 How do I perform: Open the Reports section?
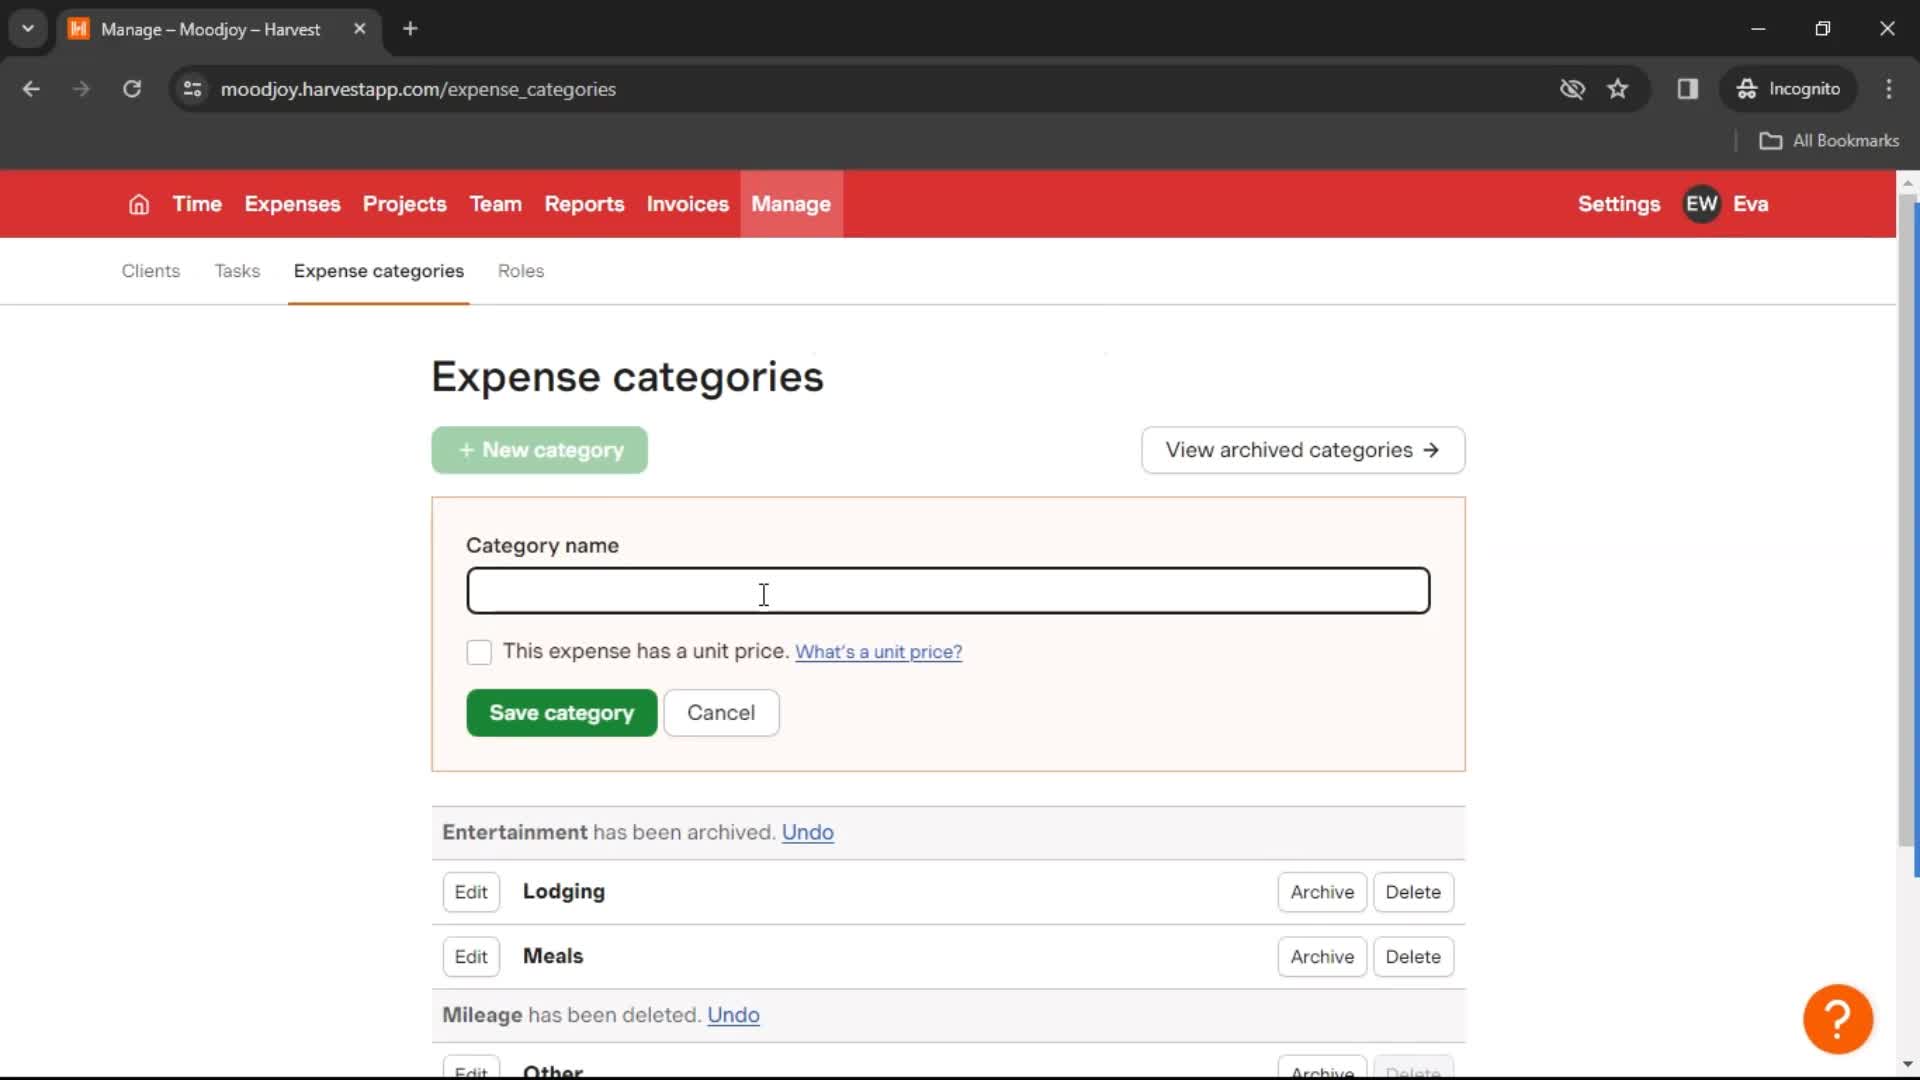[x=584, y=204]
